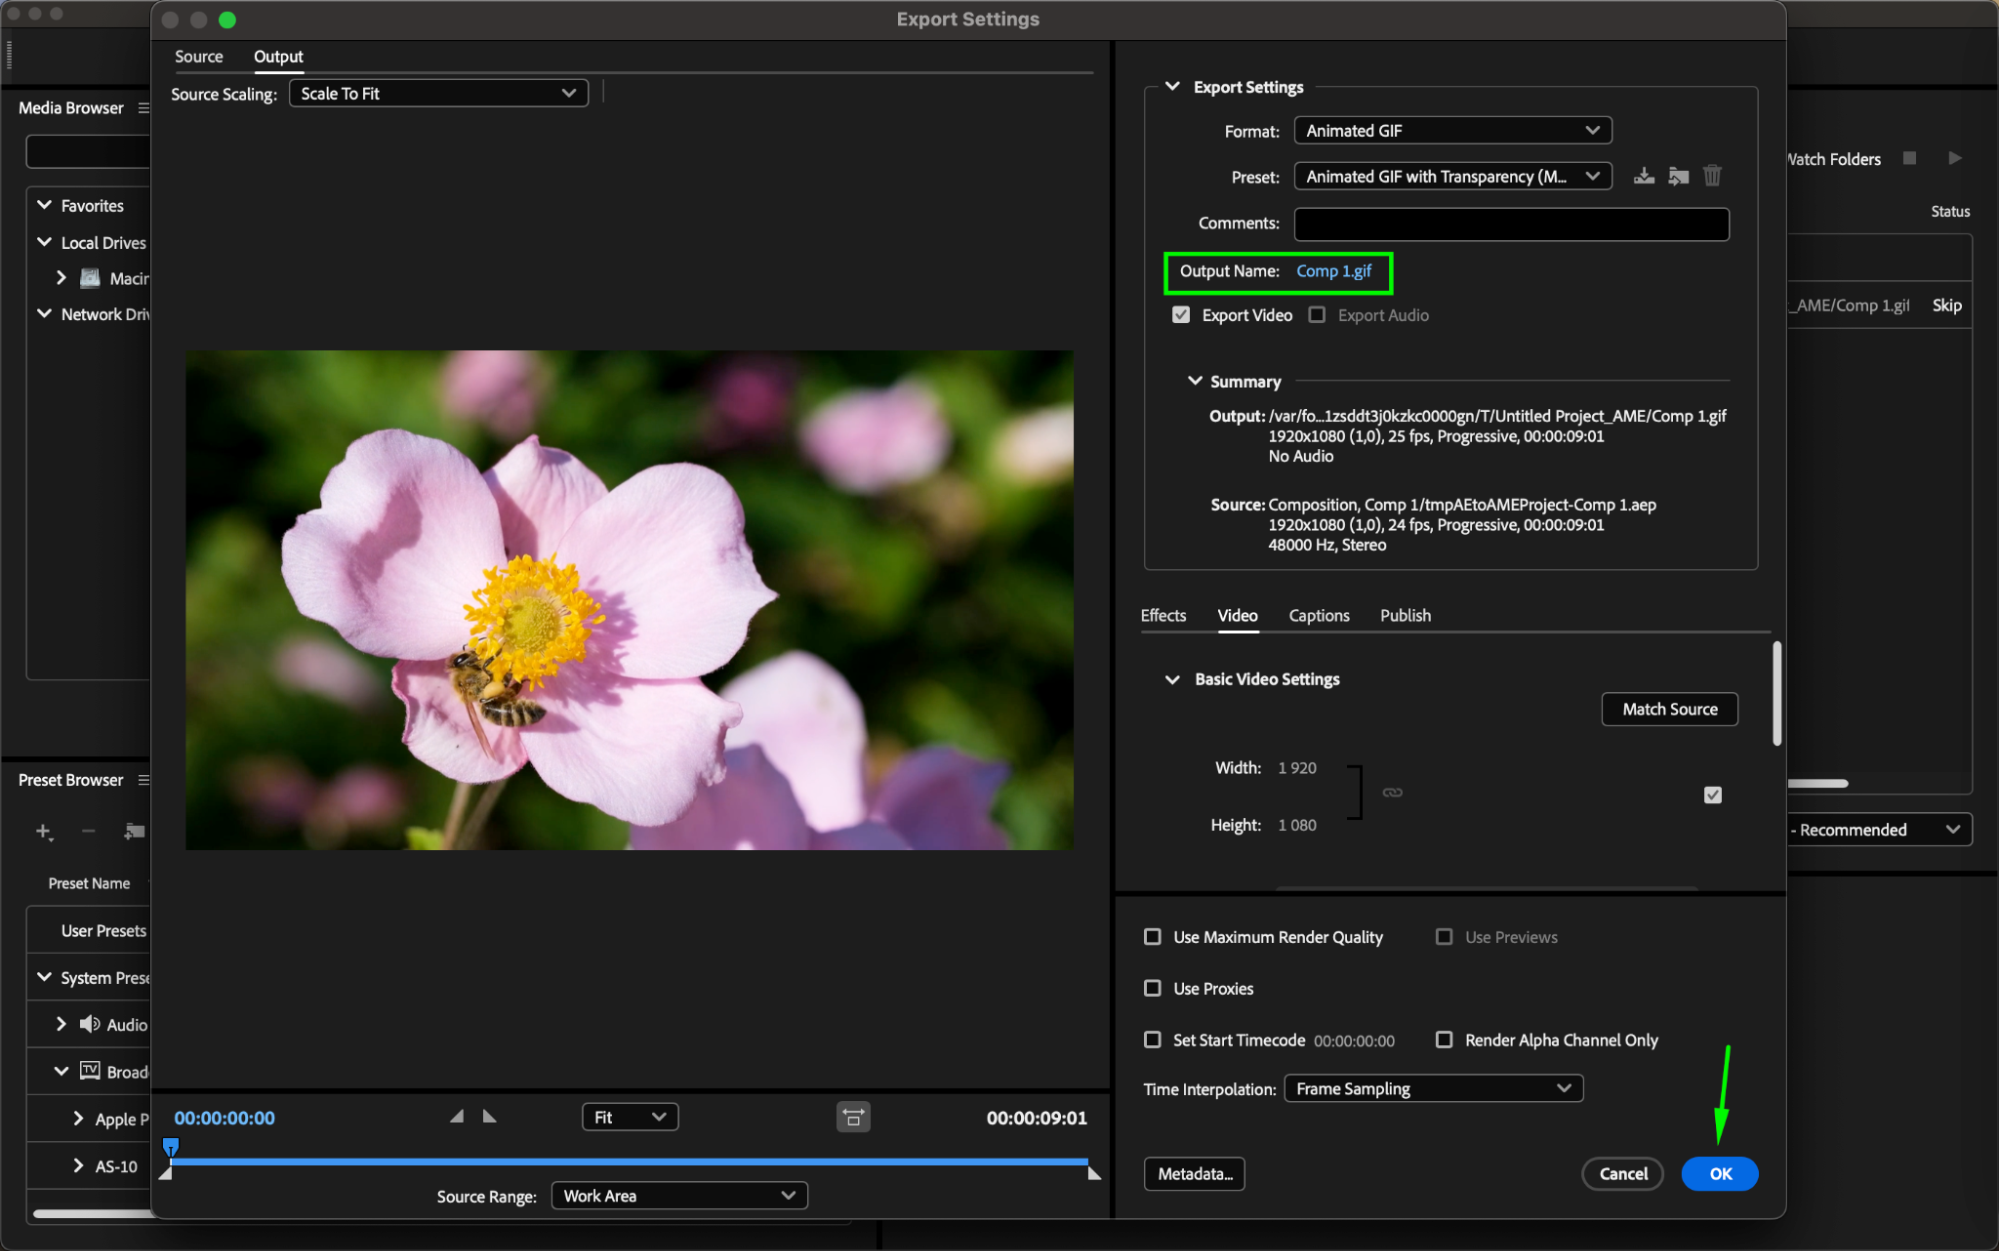Screen dimensions: 1999x1252
Task: Toggle the width-height link icon
Action: [1392, 792]
